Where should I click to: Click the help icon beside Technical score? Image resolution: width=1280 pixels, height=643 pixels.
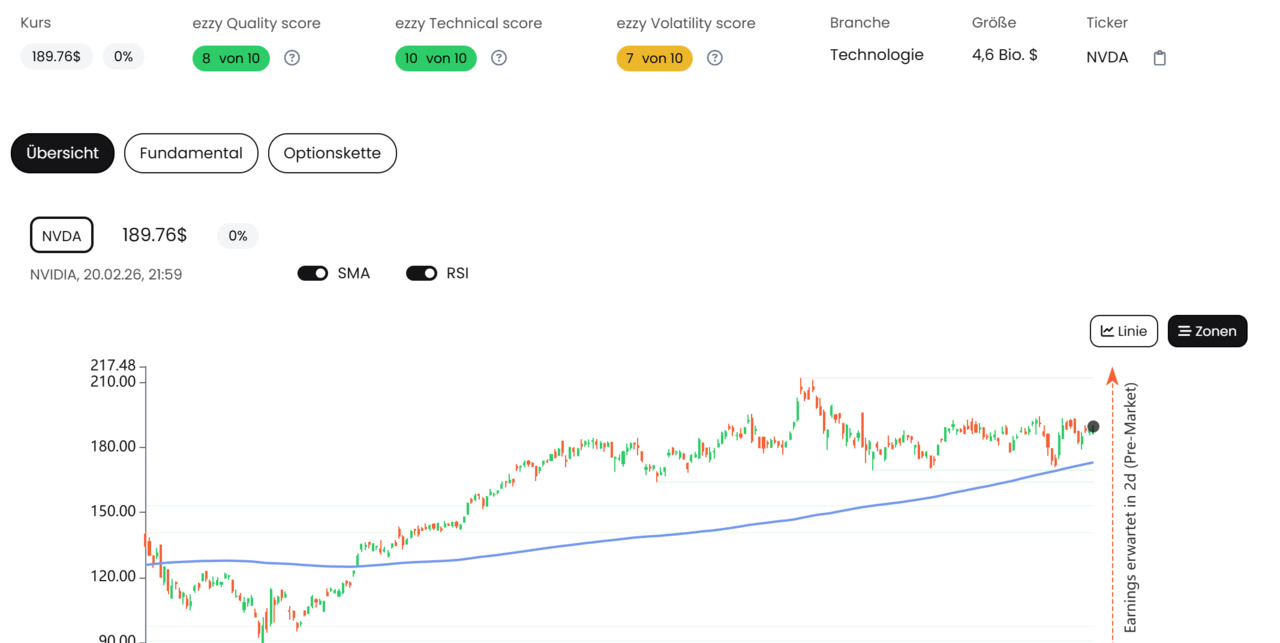(x=499, y=58)
